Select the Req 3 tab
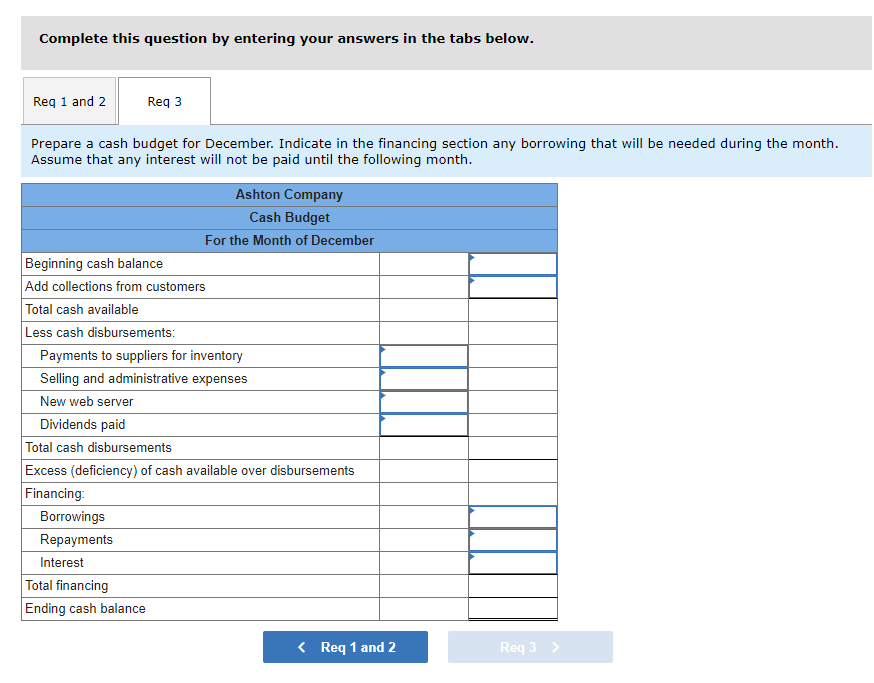The image size is (874, 683). tap(164, 101)
